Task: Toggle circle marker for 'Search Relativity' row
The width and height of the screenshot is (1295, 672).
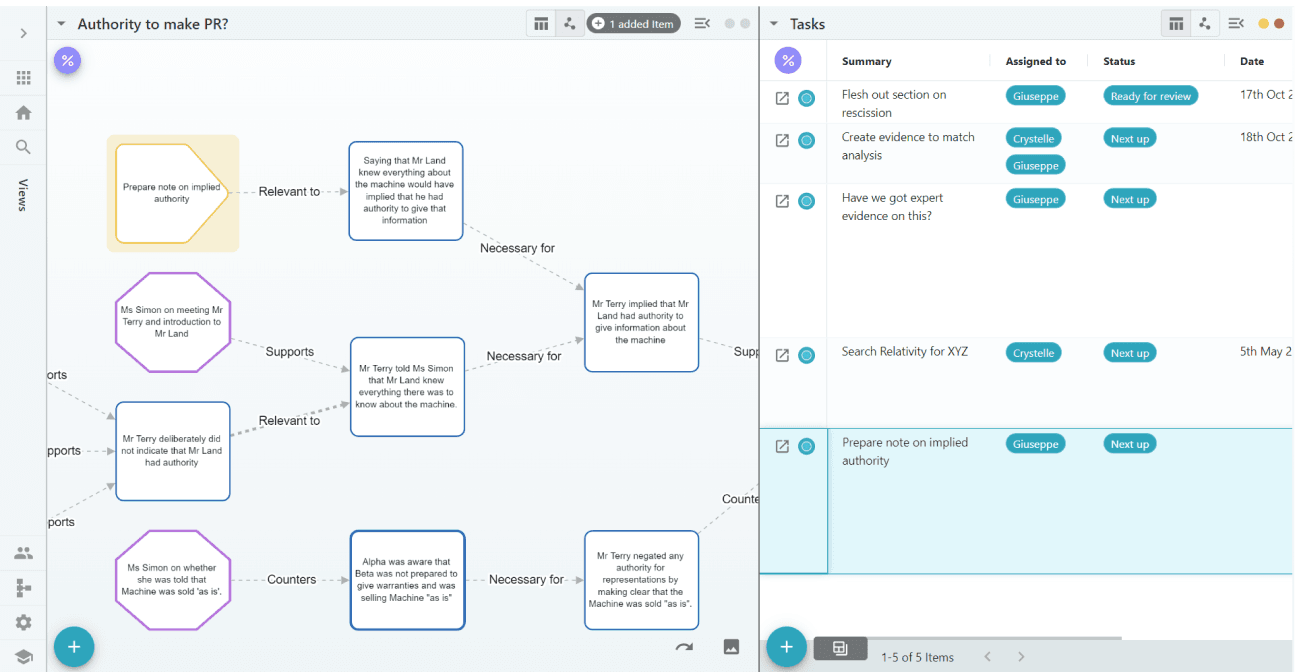Action: click(x=806, y=355)
